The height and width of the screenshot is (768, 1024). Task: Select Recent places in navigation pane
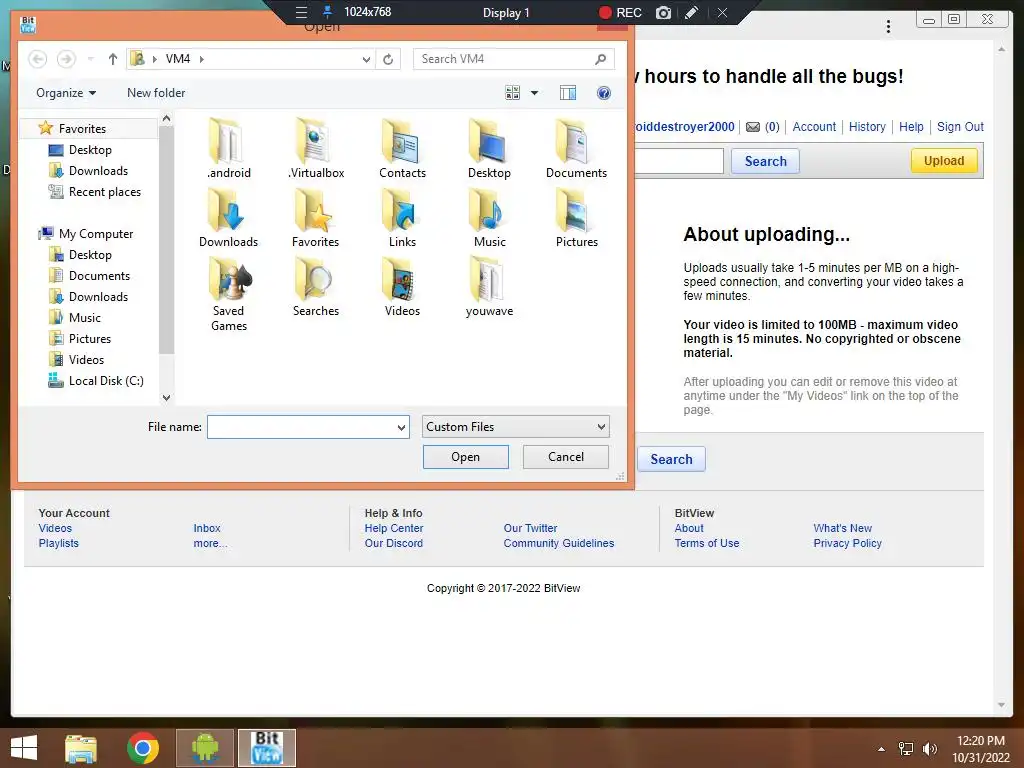click(104, 191)
